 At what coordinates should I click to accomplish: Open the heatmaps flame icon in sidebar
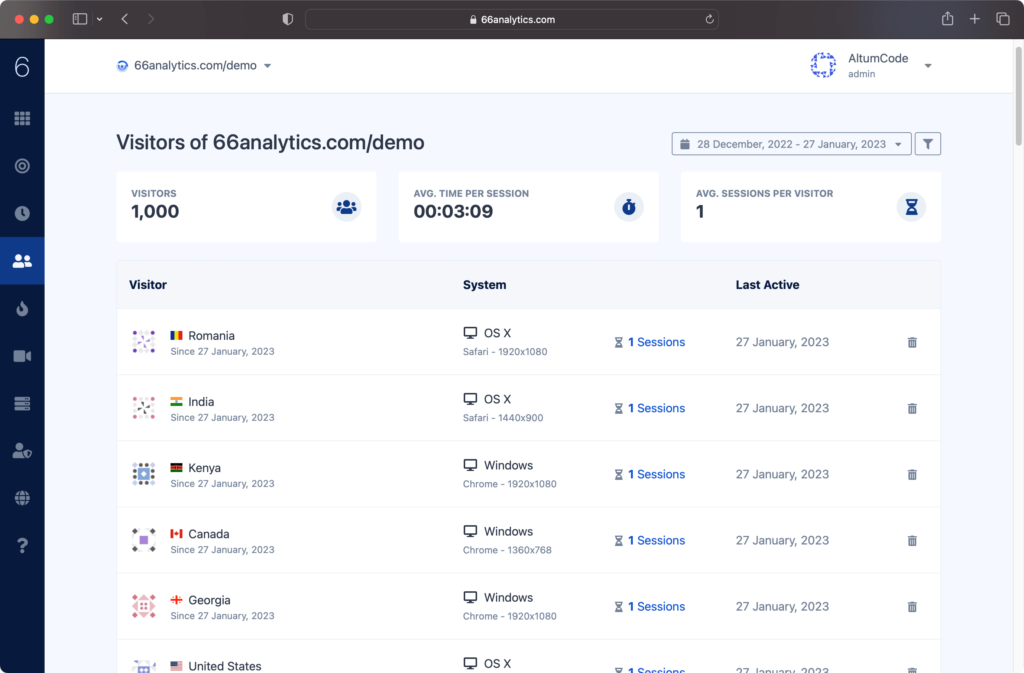click(x=22, y=309)
